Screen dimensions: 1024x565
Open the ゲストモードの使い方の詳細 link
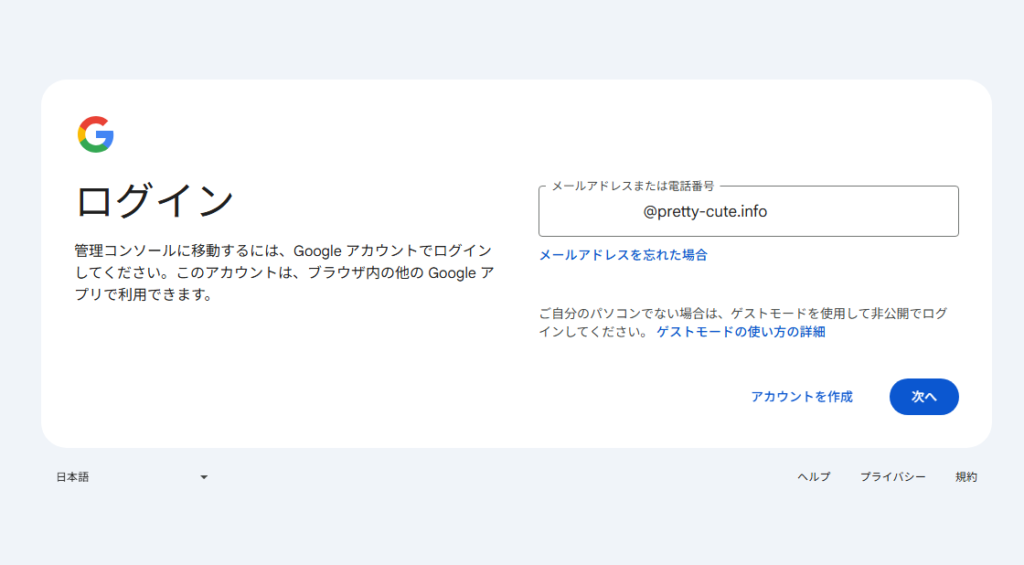coord(741,332)
